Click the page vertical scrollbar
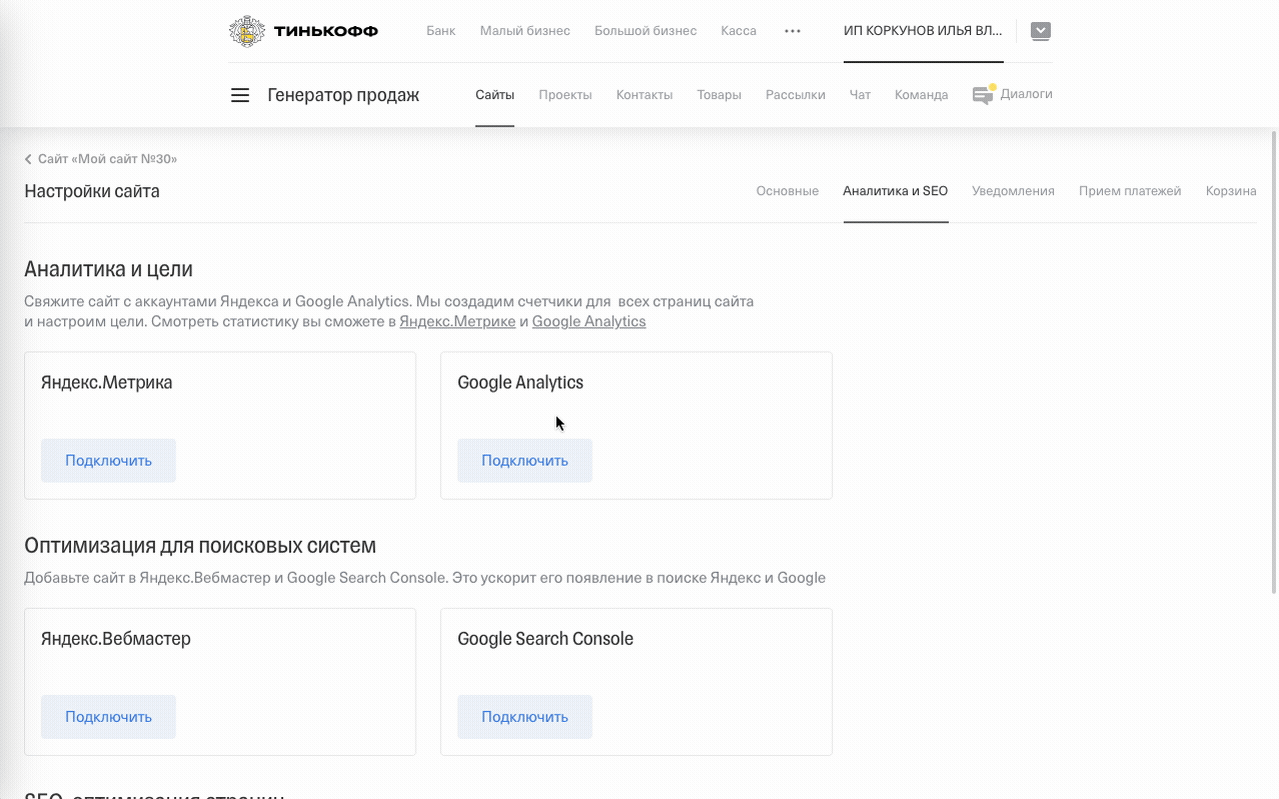 coord(1274,362)
